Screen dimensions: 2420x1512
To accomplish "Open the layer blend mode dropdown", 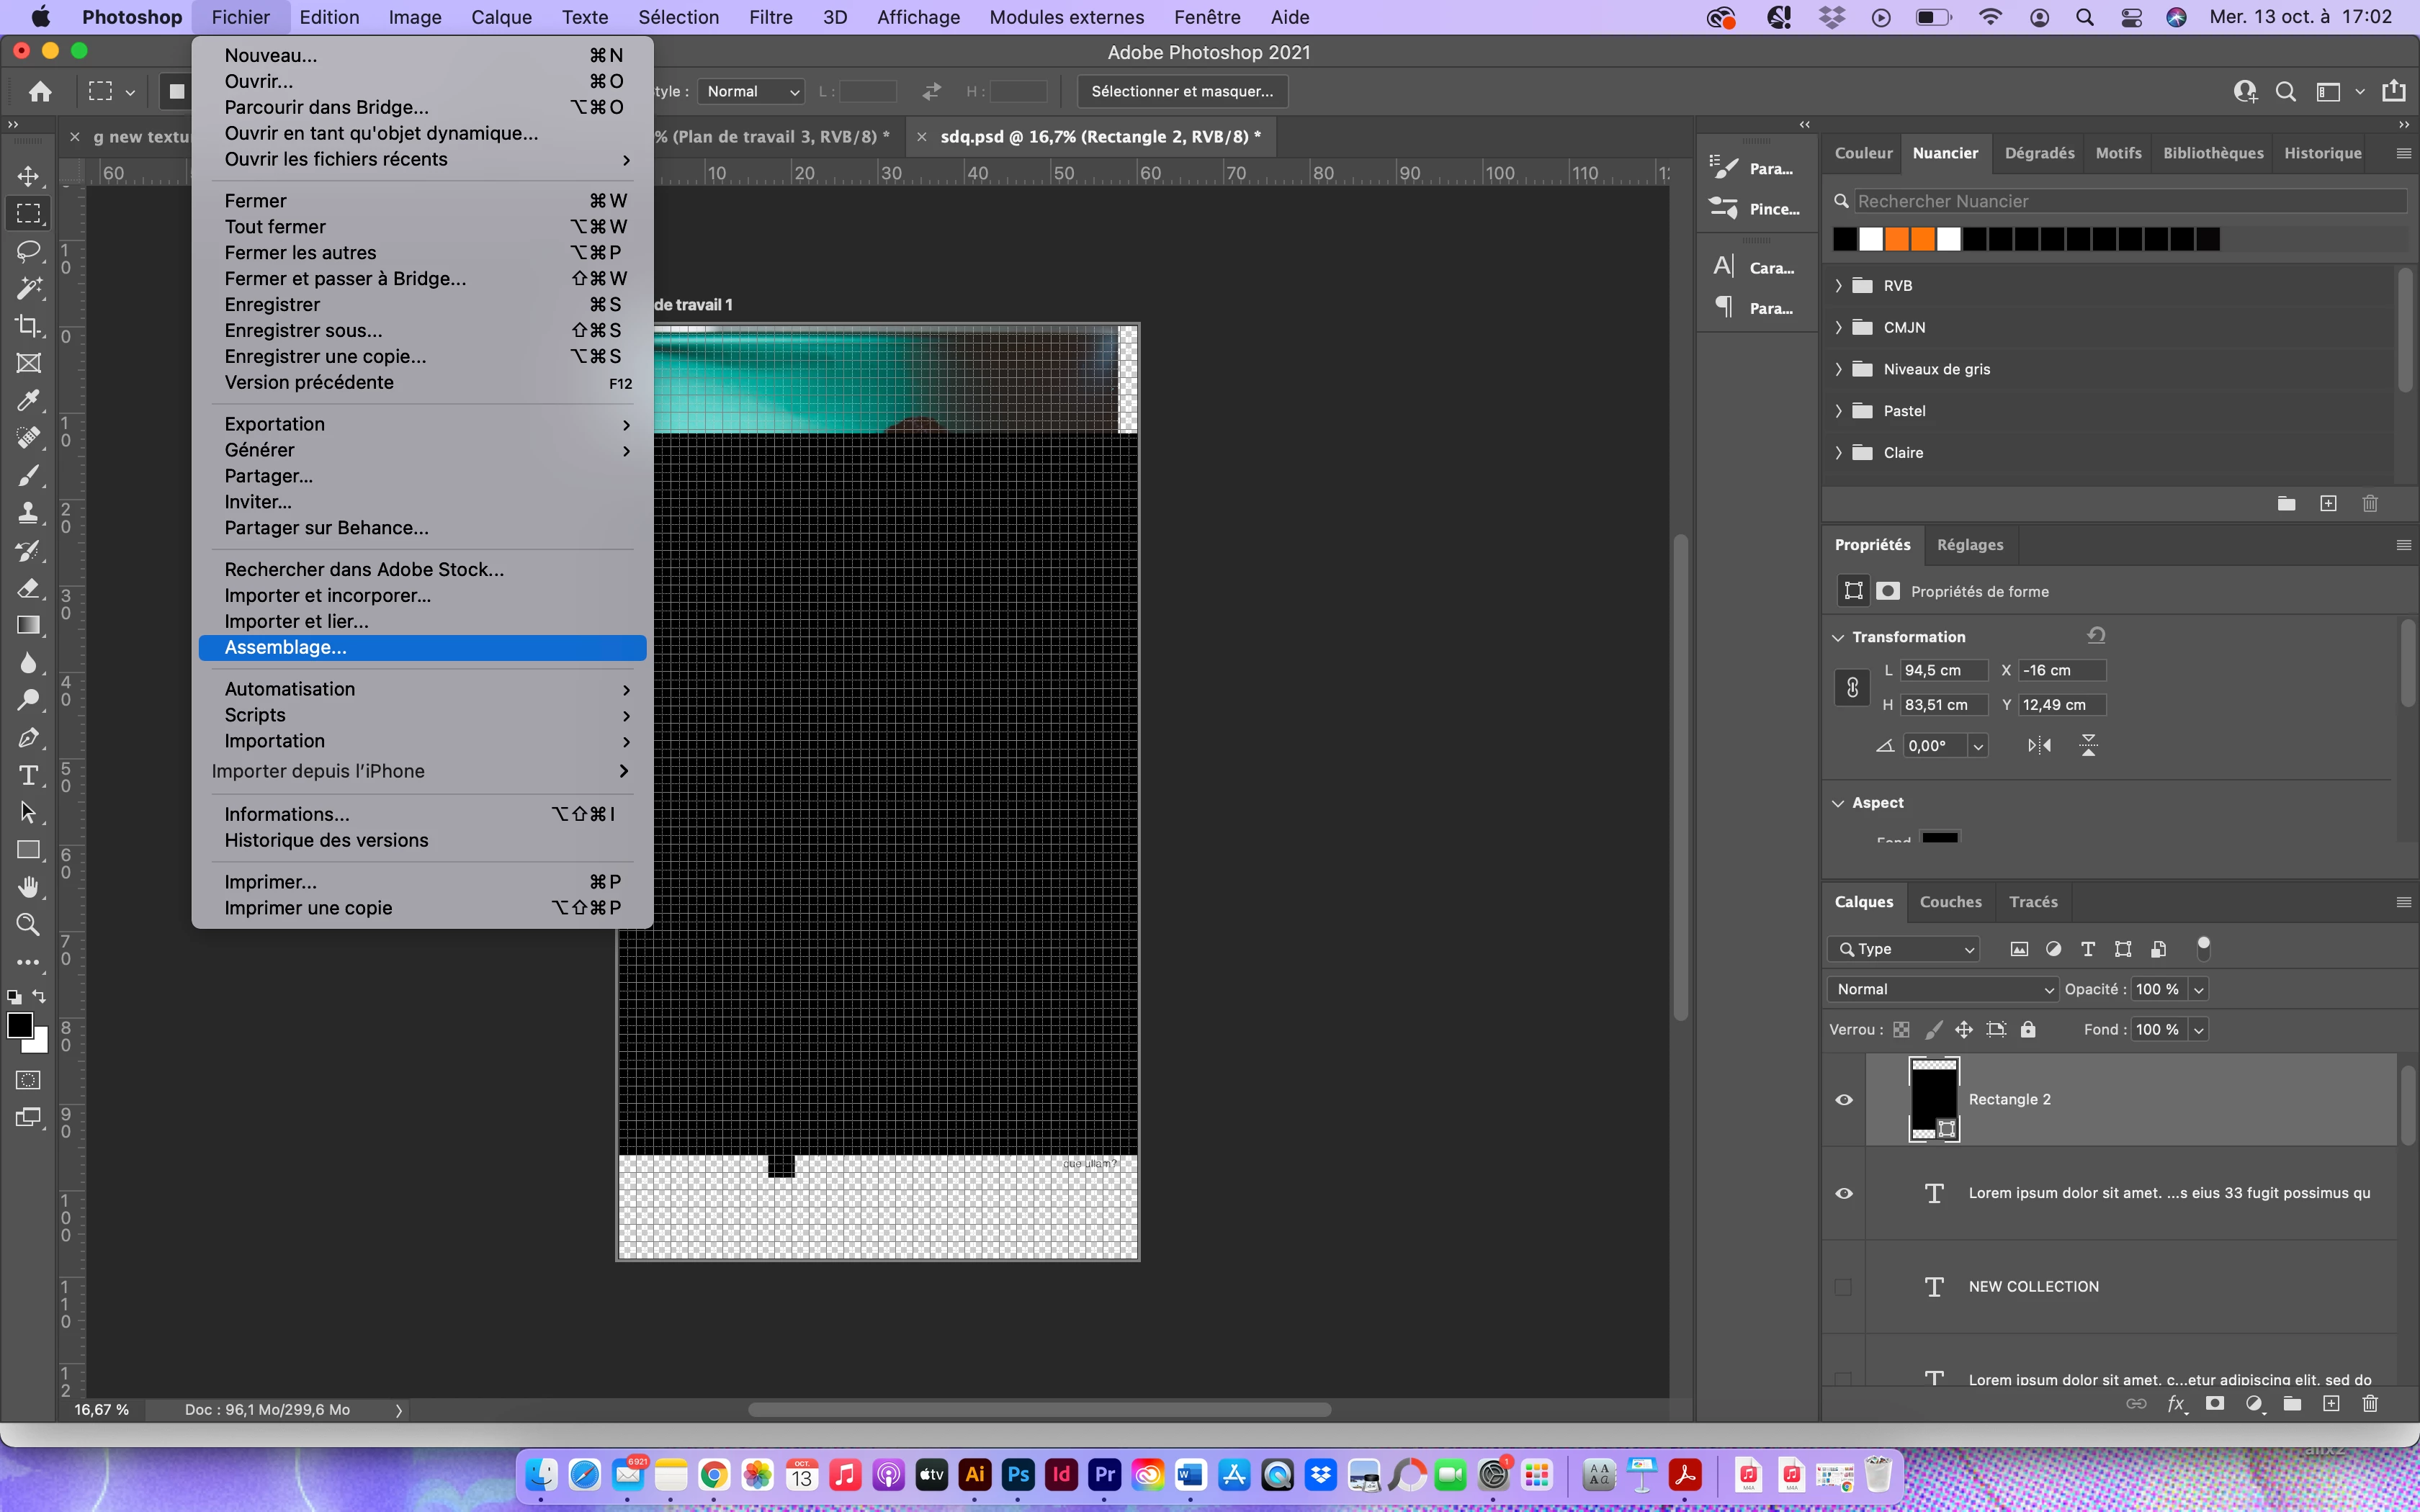I will tap(1942, 989).
